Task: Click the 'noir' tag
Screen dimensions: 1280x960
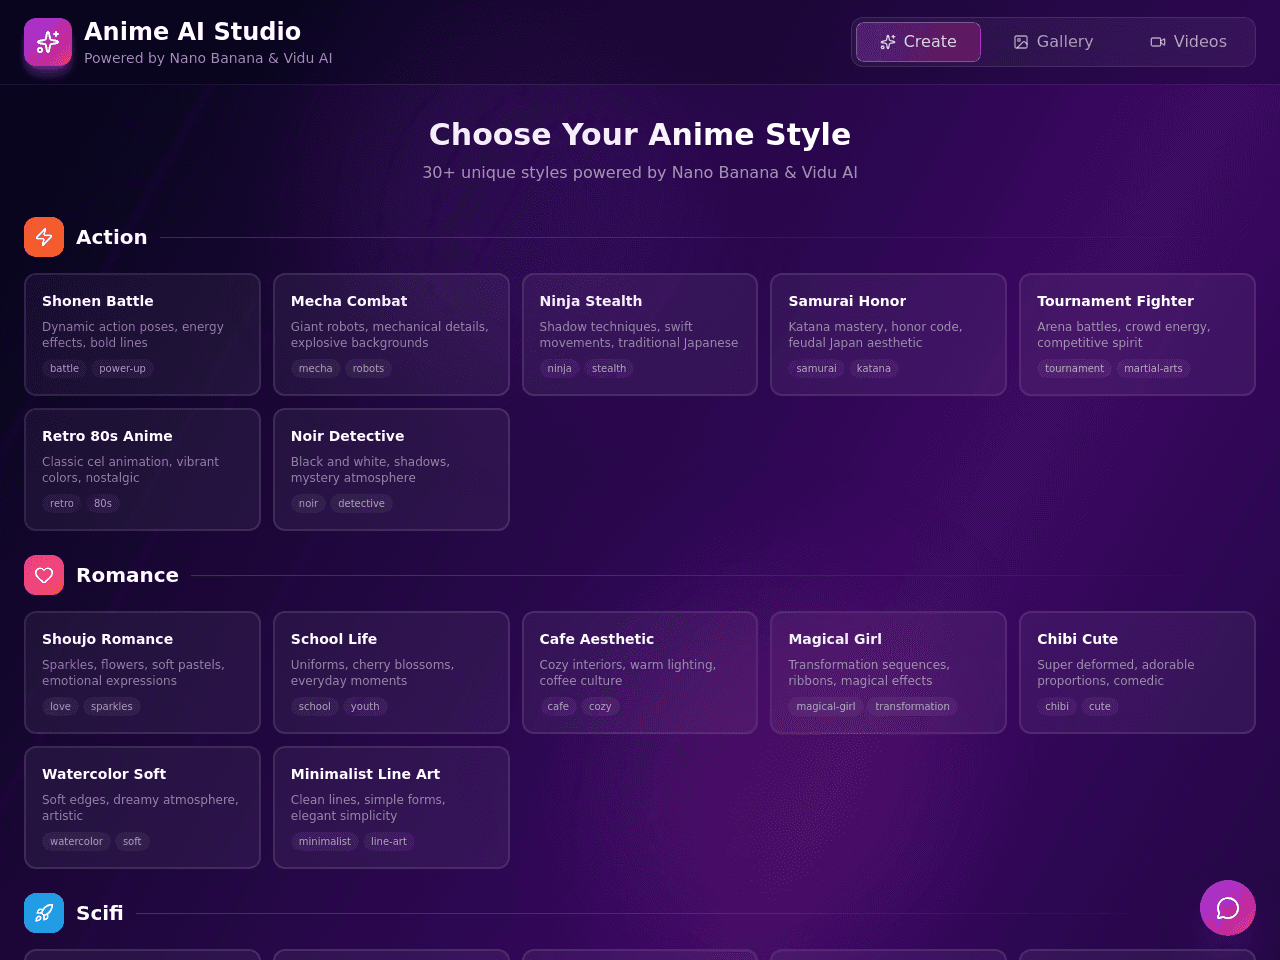Action: tap(308, 503)
